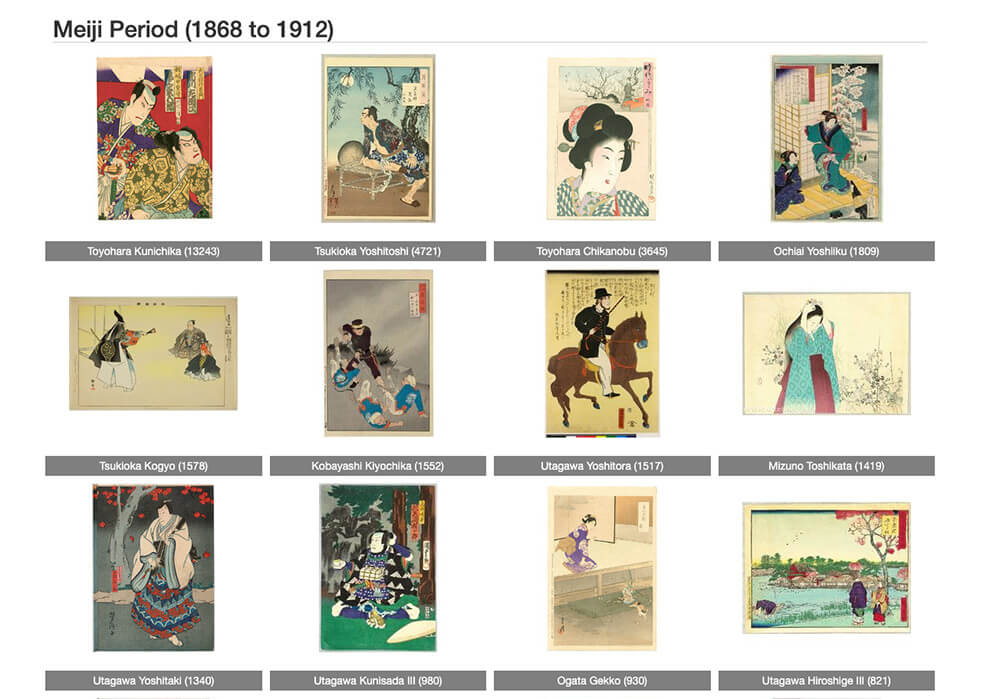Open the Toyohara Kunichika print thumbnail
The image size is (1000, 699).
154,138
